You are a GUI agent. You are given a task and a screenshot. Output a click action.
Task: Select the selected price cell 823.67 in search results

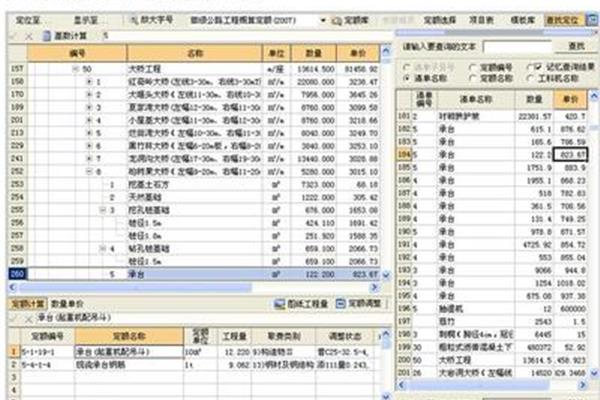click(571, 155)
